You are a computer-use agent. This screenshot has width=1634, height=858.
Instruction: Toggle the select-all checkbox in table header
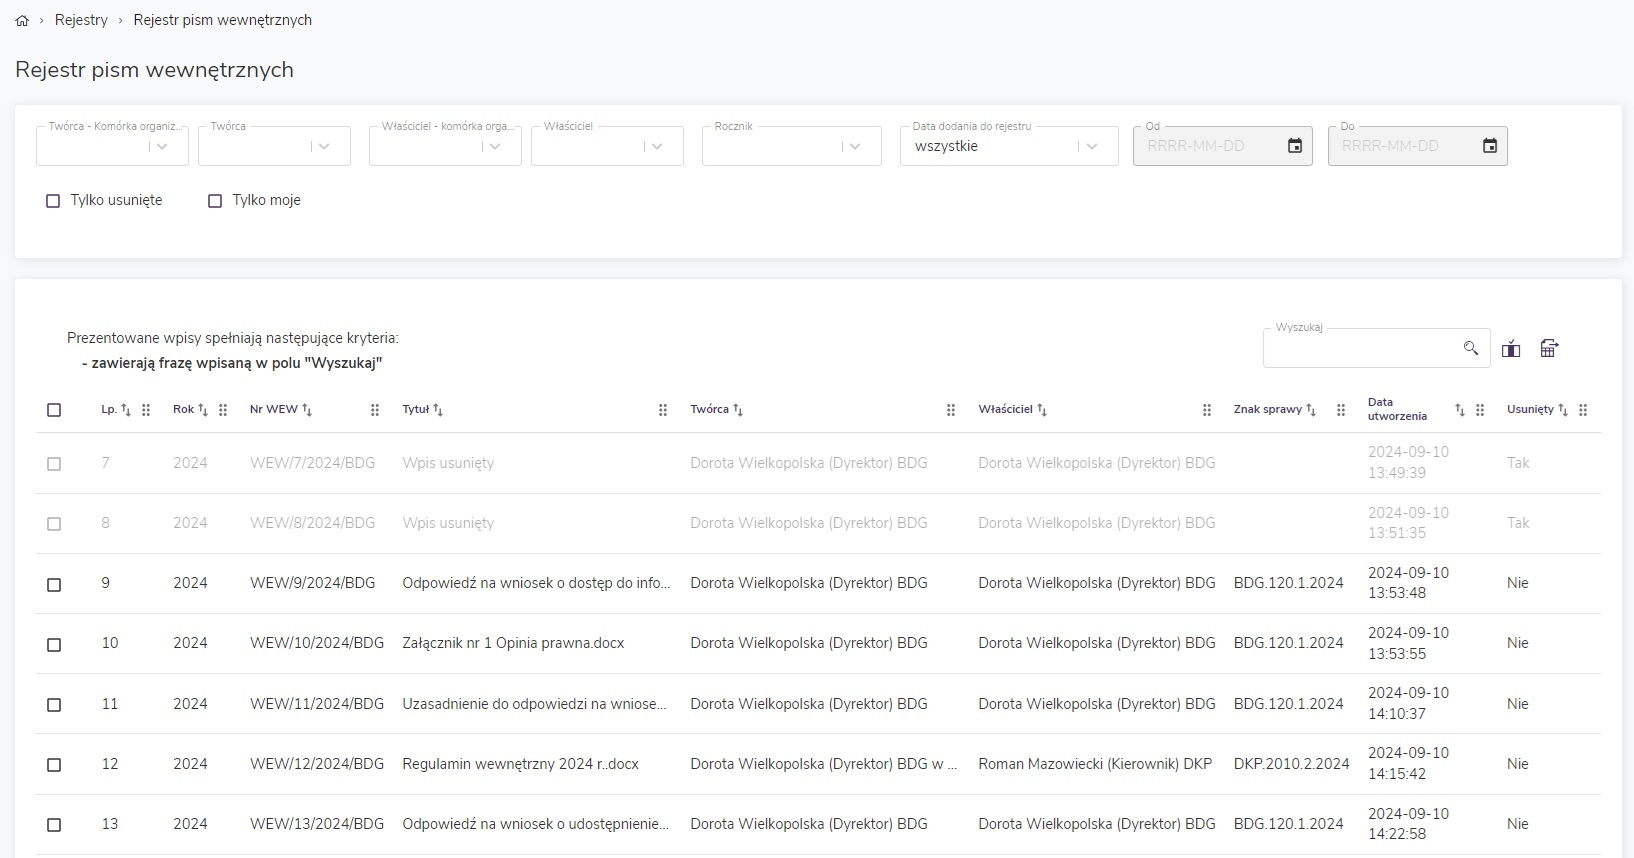tap(54, 410)
